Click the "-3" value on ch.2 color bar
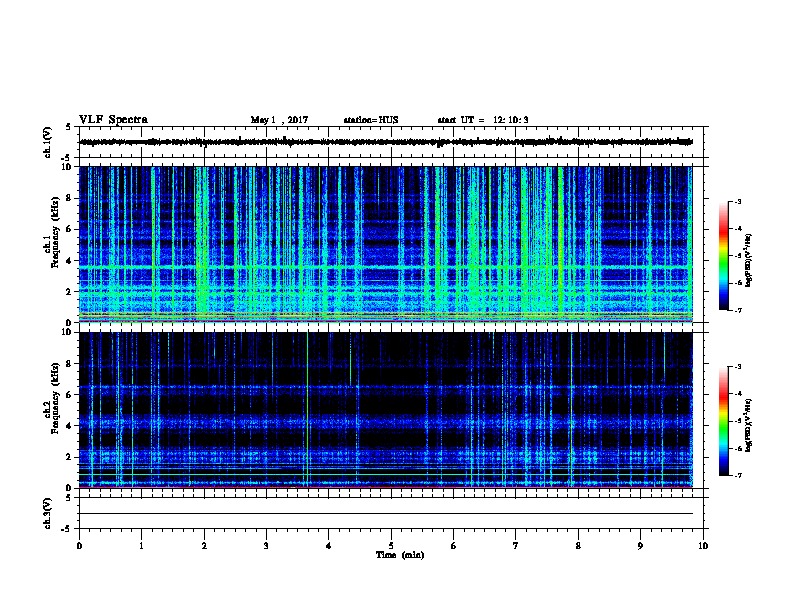Screen dimensions: 792x612 pos(738,367)
